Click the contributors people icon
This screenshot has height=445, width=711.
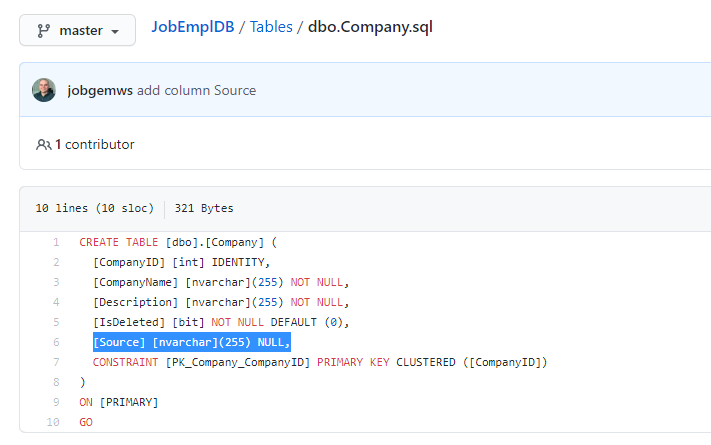(44, 145)
